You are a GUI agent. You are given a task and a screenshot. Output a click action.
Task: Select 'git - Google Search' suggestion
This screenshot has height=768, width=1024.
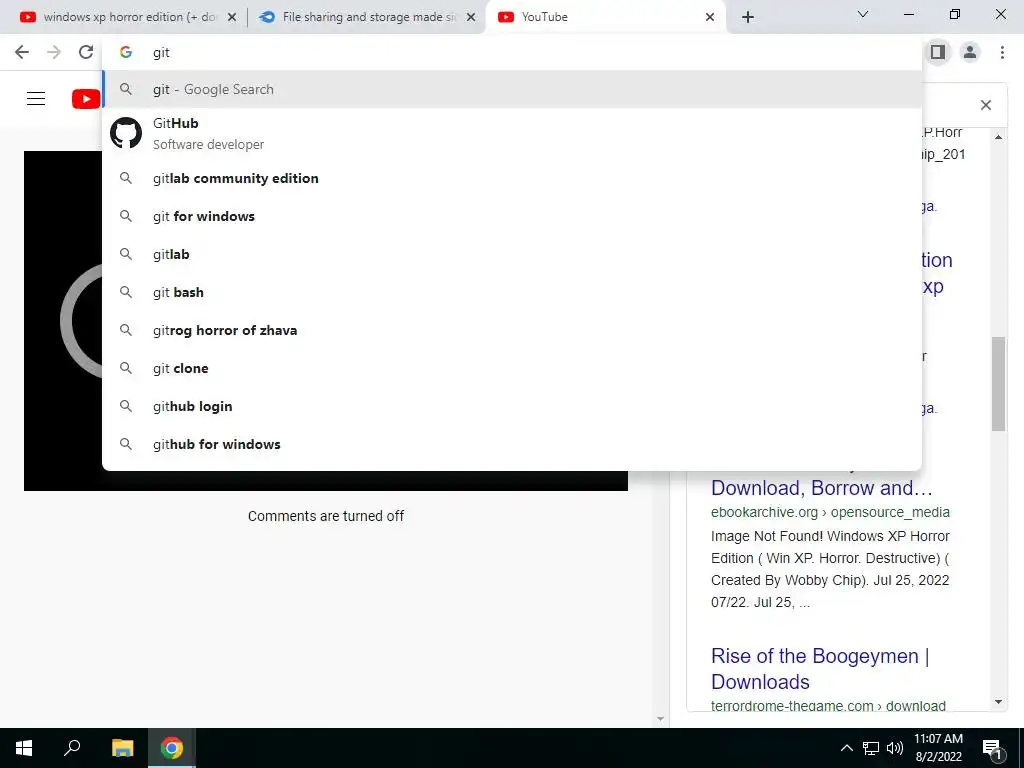512,89
